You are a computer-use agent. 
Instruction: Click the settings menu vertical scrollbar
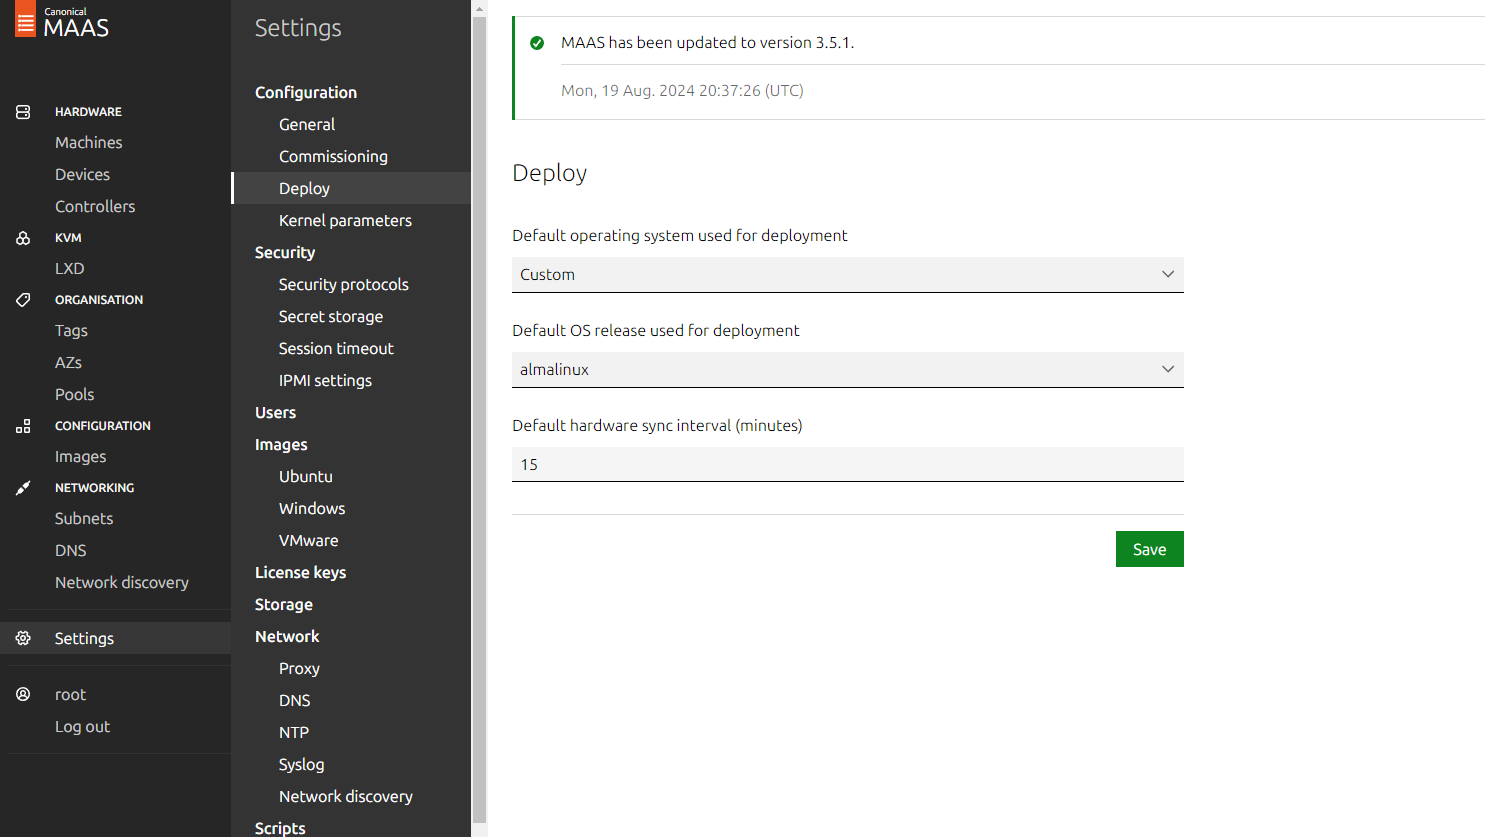(x=479, y=400)
